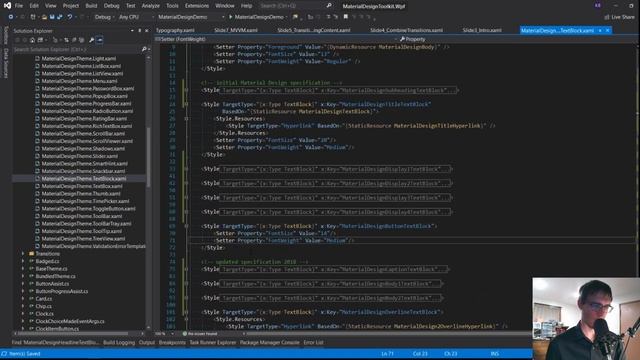The height and width of the screenshot is (360, 640).
Task: Click the search magnifier in title bar
Action: pyautogui.click(x=329, y=6)
